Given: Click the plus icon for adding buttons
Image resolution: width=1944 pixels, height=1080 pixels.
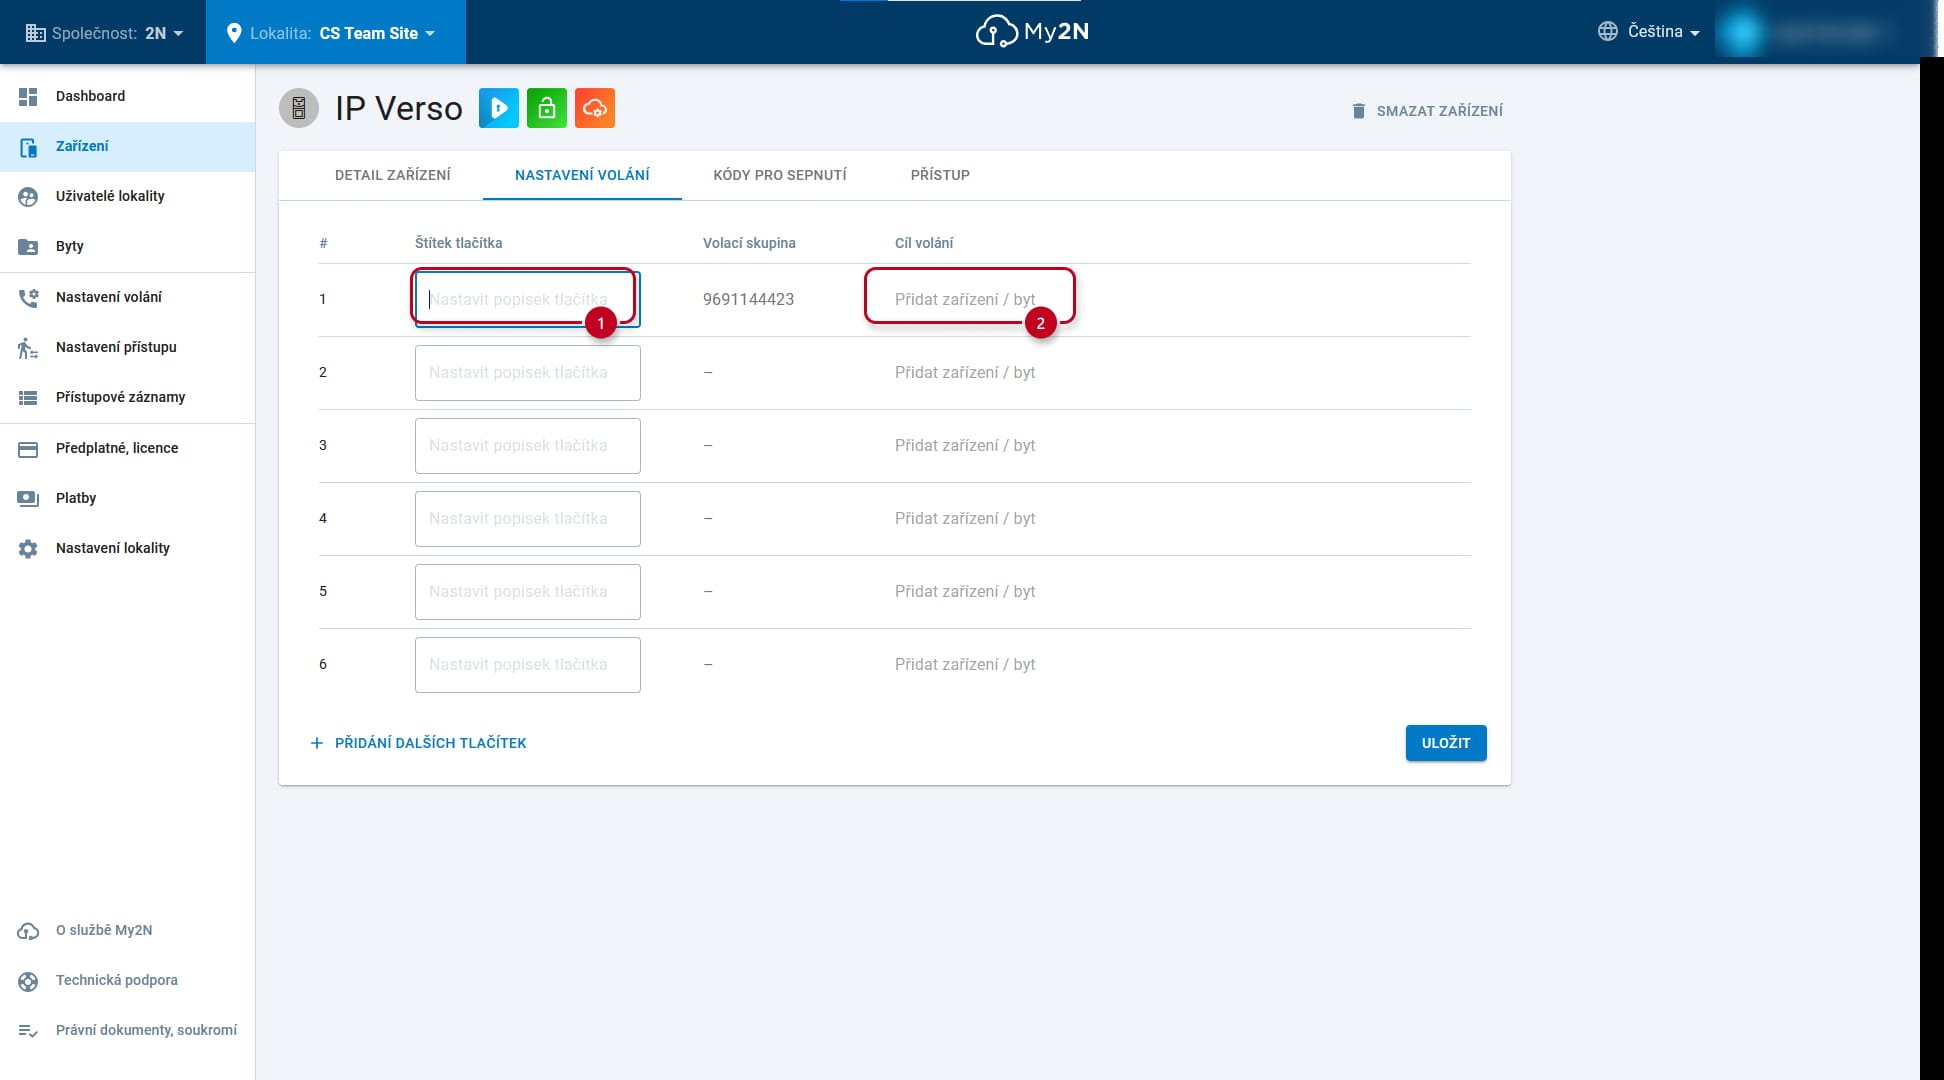Looking at the screenshot, I should (x=317, y=743).
